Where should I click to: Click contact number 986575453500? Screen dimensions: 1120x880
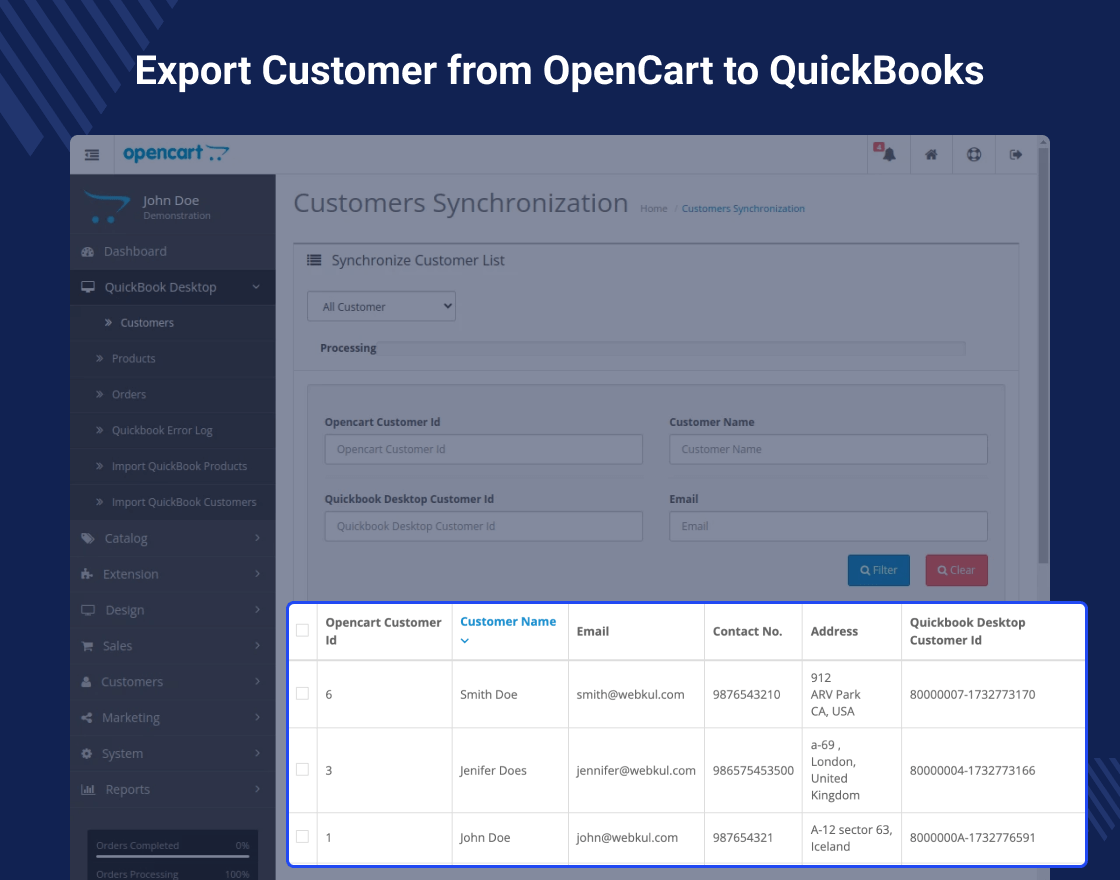(753, 770)
